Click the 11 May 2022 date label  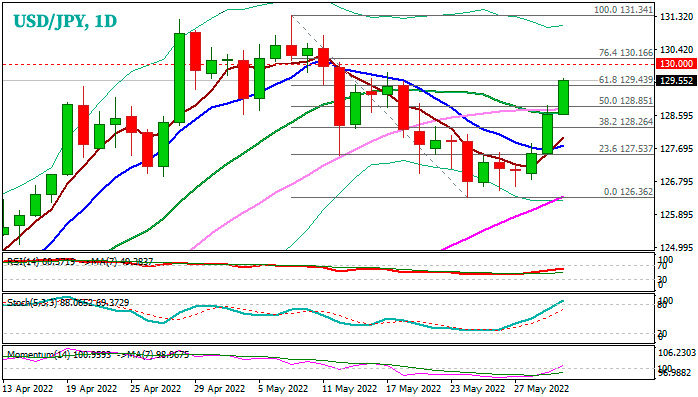point(350,389)
